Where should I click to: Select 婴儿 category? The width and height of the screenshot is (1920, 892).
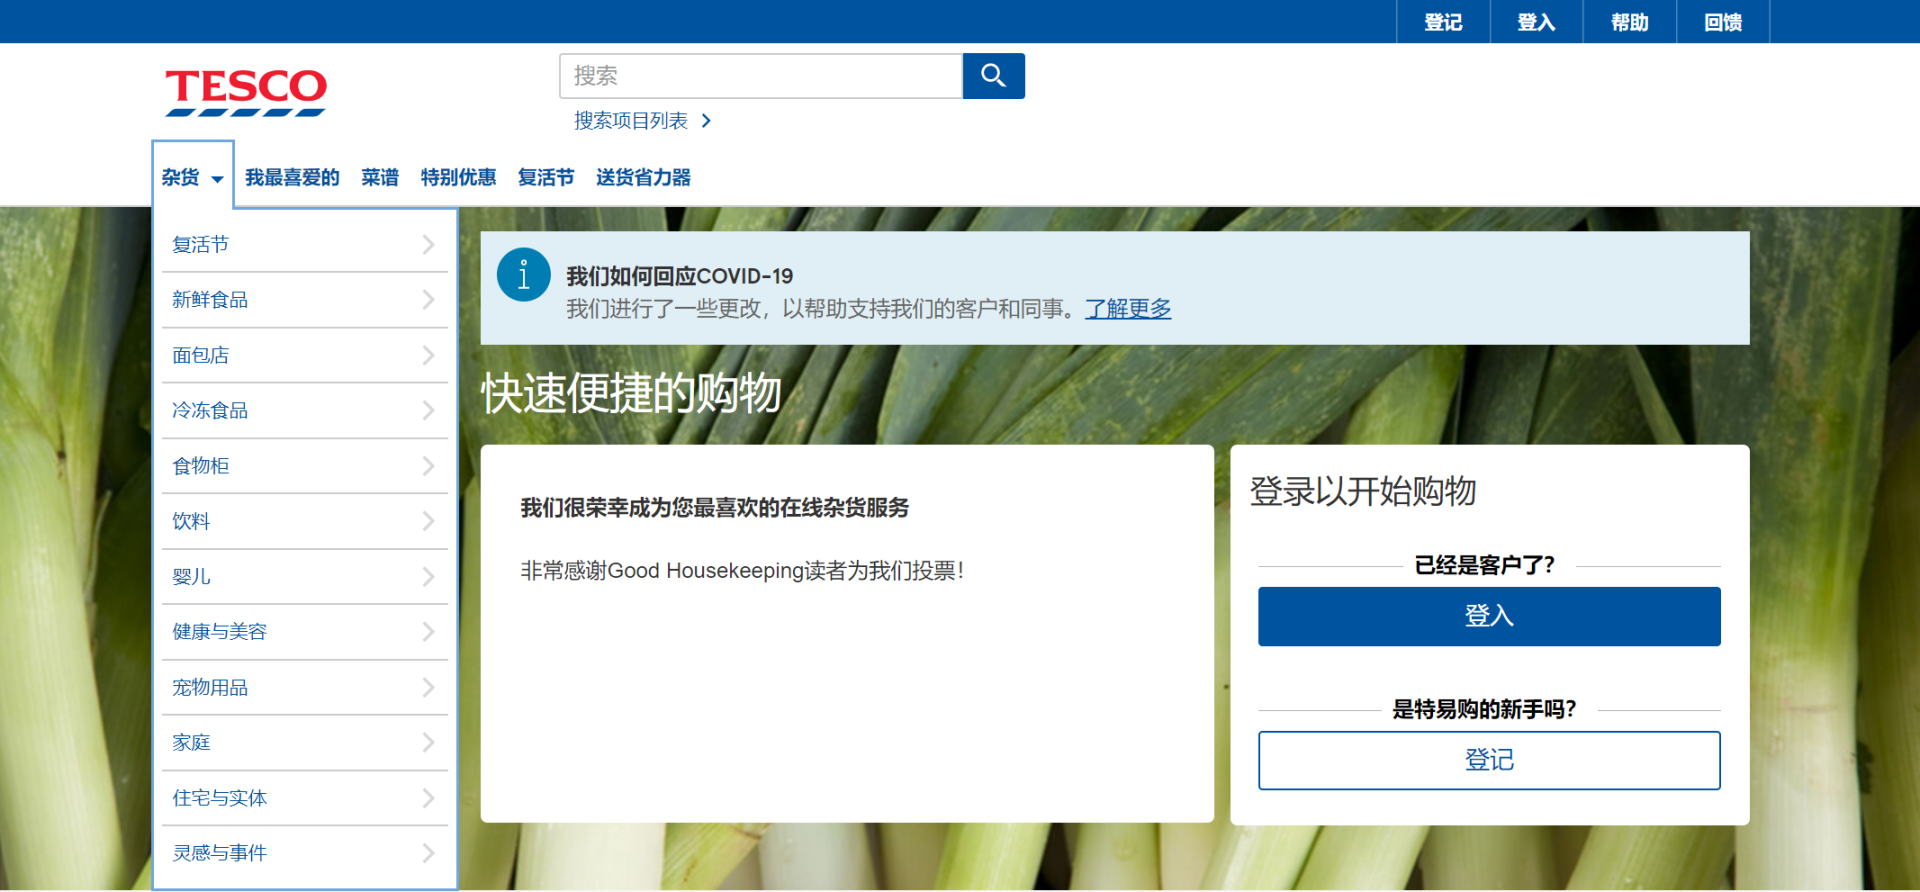tap(191, 577)
